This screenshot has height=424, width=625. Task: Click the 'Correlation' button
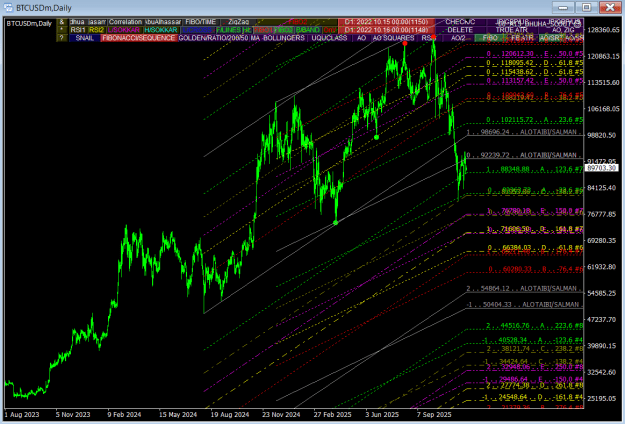coord(125,22)
